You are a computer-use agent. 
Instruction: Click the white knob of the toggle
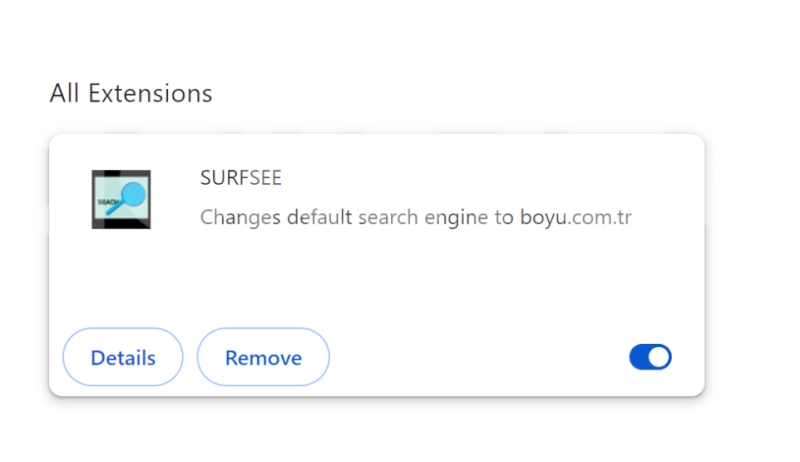(x=659, y=357)
